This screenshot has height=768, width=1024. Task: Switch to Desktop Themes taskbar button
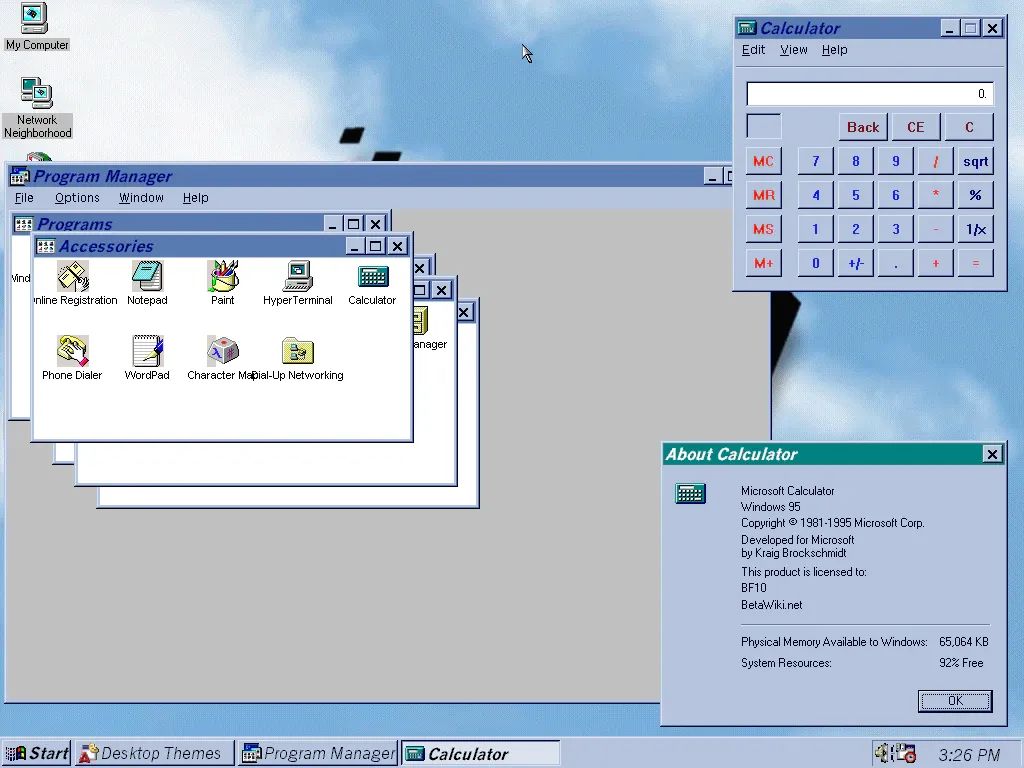[x=154, y=754]
